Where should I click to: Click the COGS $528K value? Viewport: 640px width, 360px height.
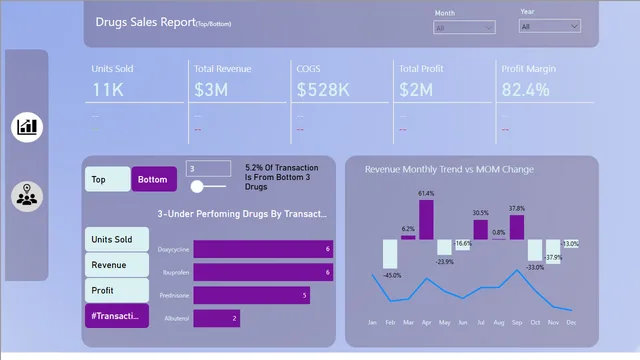point(323,90)
